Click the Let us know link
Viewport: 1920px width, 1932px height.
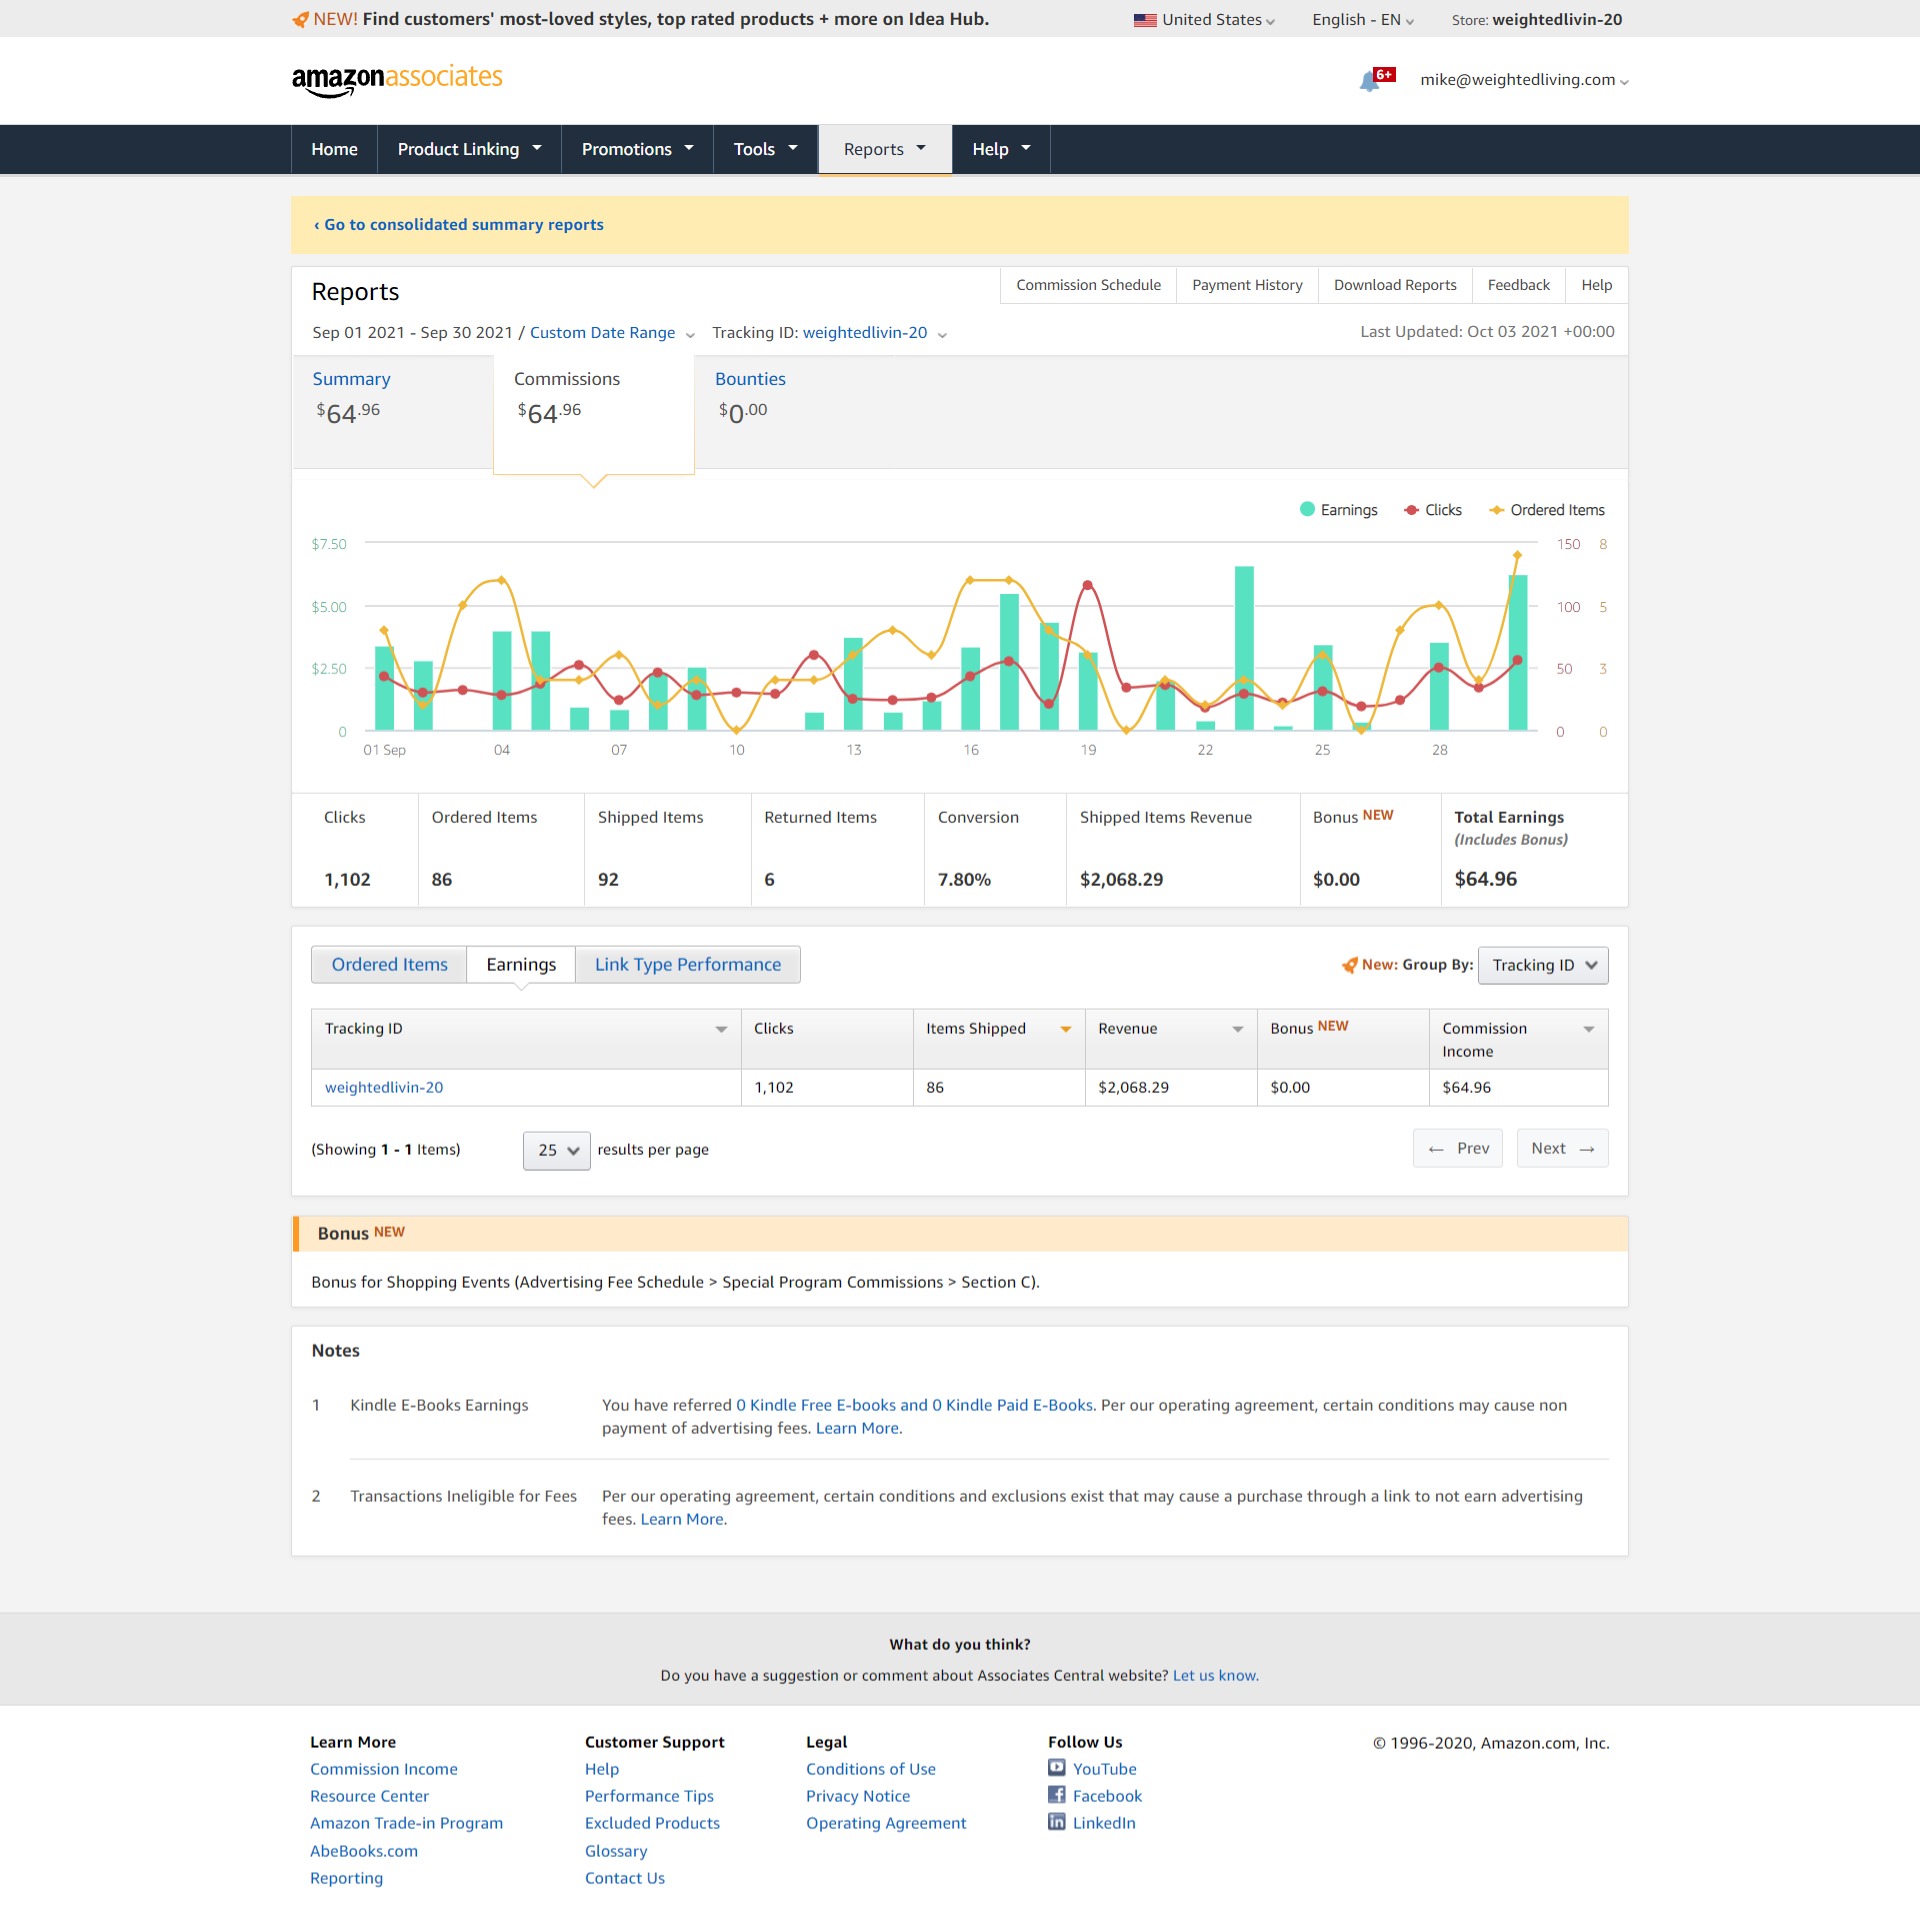click(1214, 1676)
